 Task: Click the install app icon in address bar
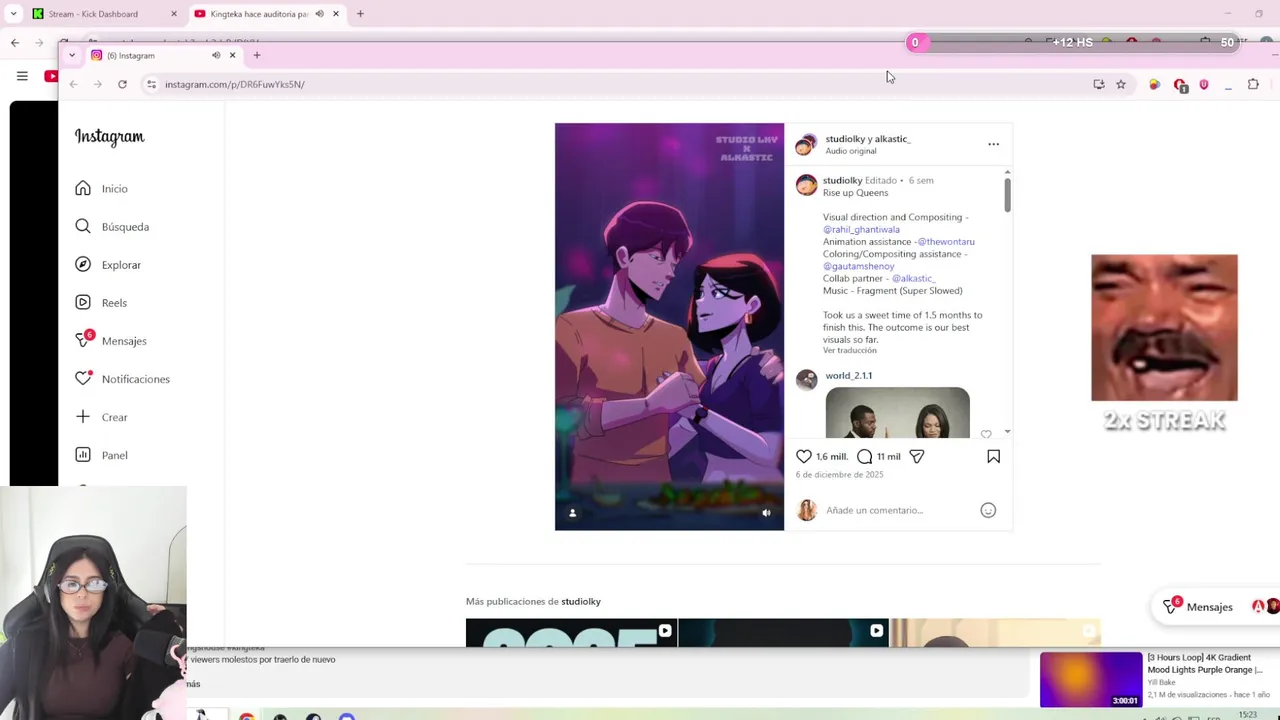[x=1099, y=84]
